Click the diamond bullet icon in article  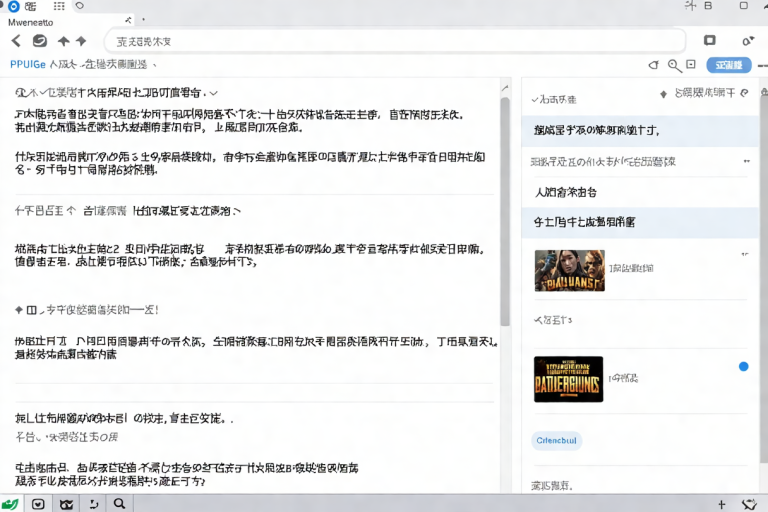(x=19, y=310)
